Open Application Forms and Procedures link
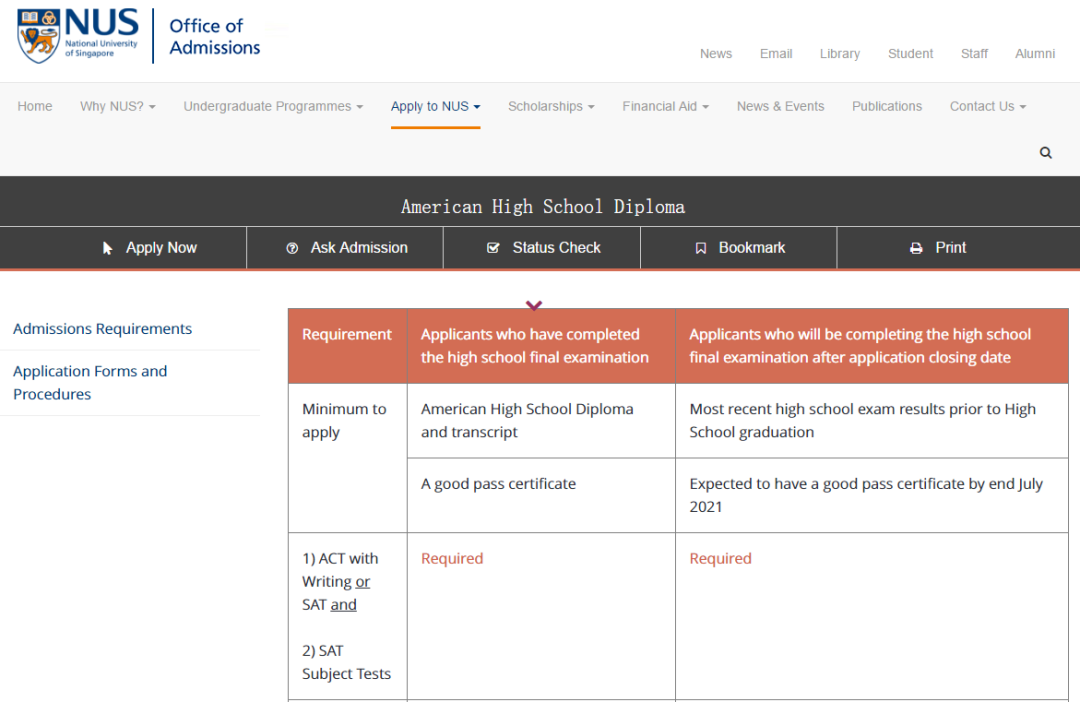Viewport: 1080px width, 702px height. [x=90, y=382]
